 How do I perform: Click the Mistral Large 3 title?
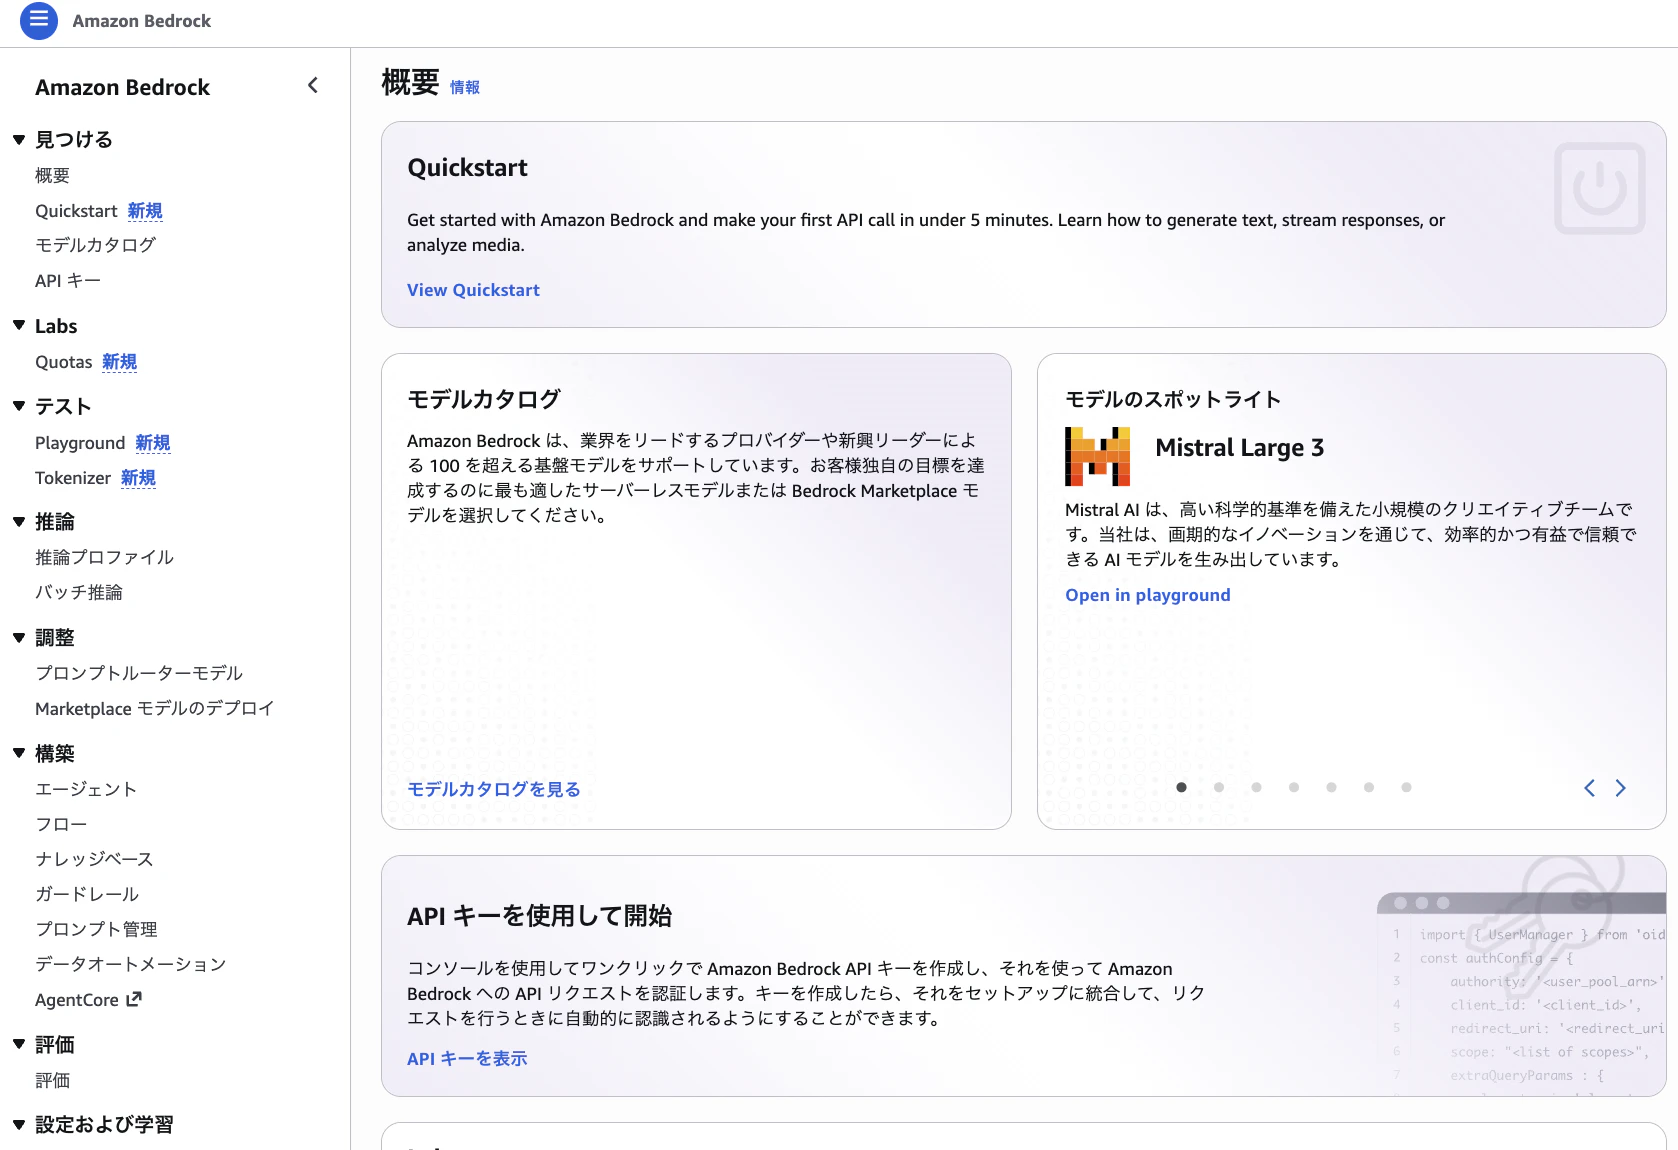(x=1240, y=448)
